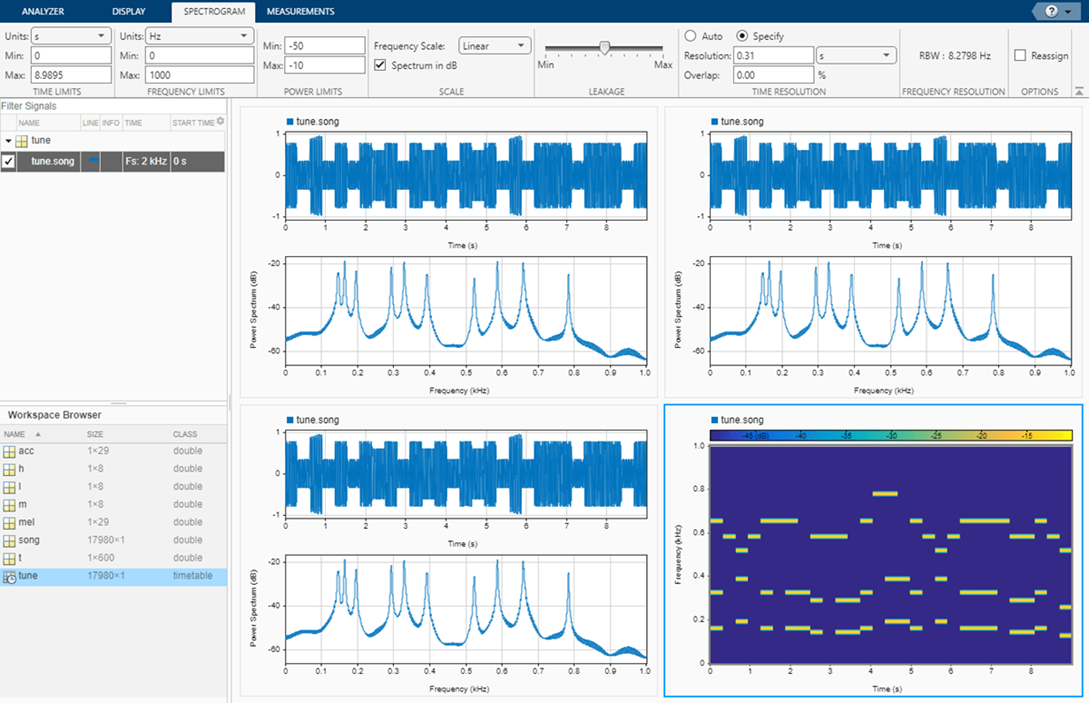Viewport: 1089px width, 703px height.
Task: Switch to the ANALYZER tab
Action: pos(43,11)
